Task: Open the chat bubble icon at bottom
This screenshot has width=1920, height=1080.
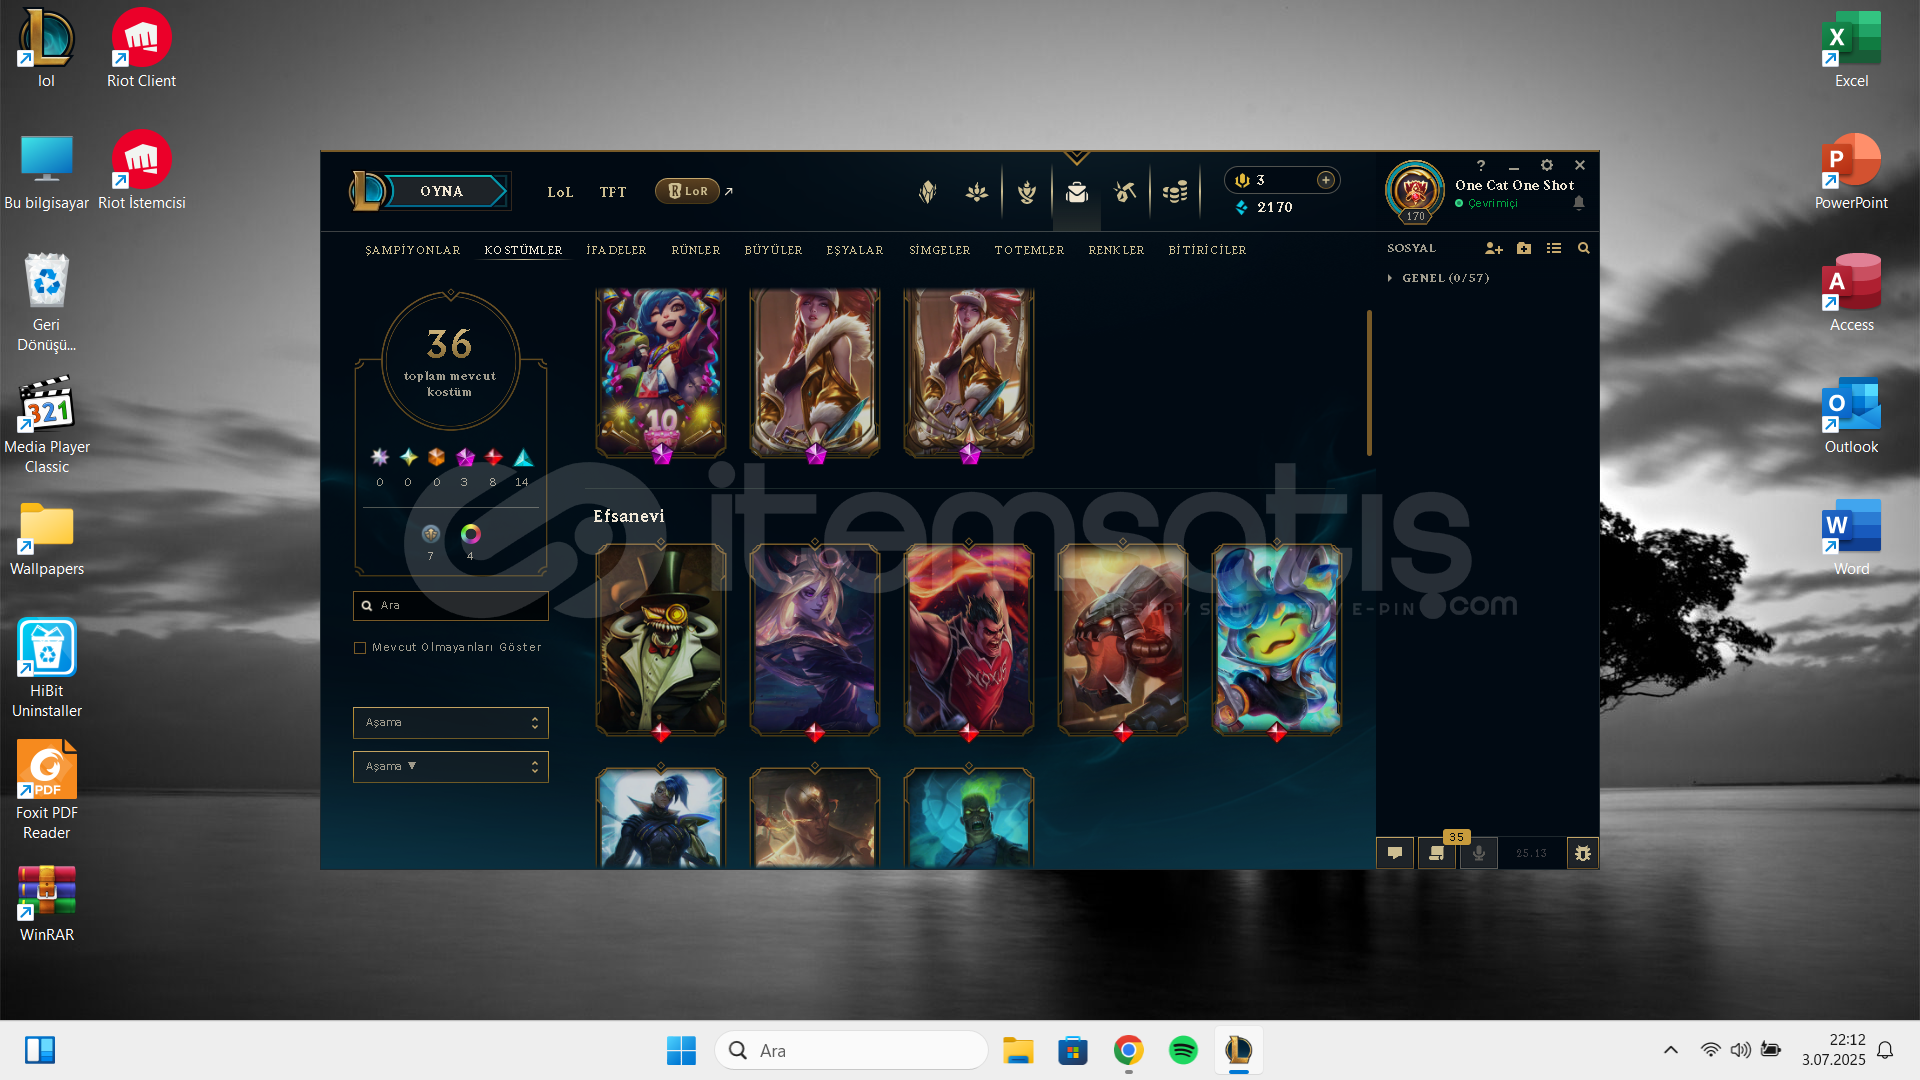Action: [x=1395, y=853]
